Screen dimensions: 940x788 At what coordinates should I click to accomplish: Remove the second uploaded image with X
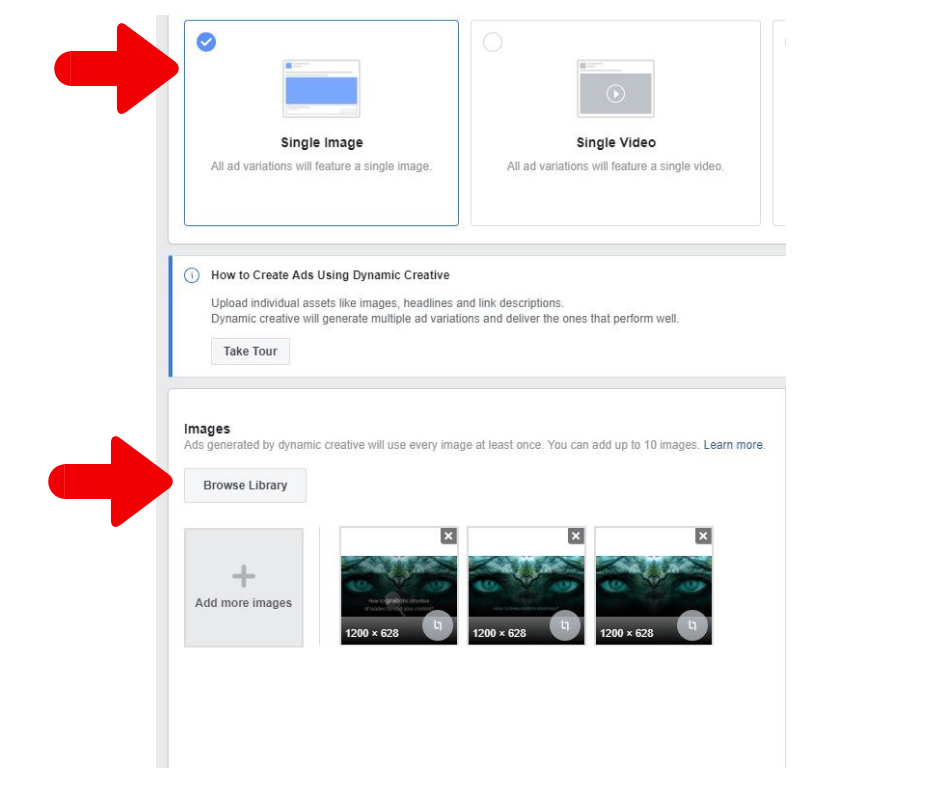point(575,536)
